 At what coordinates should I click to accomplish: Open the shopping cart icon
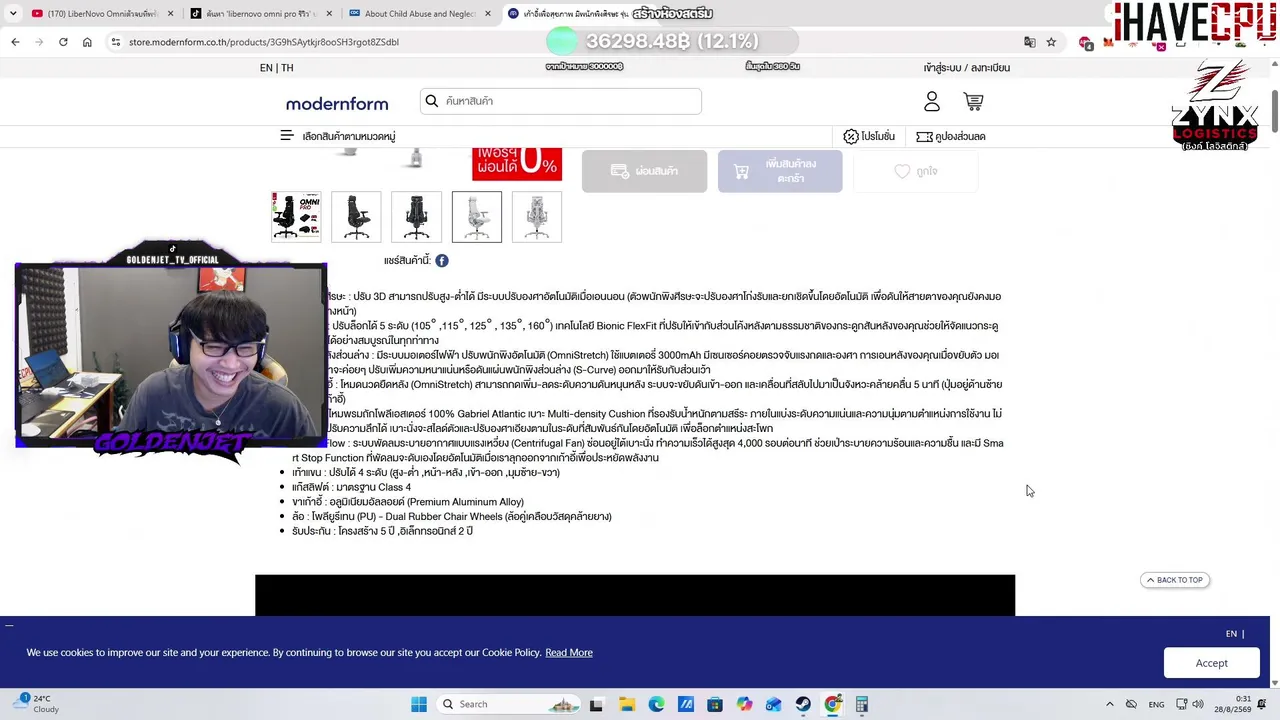click(973, 101)
